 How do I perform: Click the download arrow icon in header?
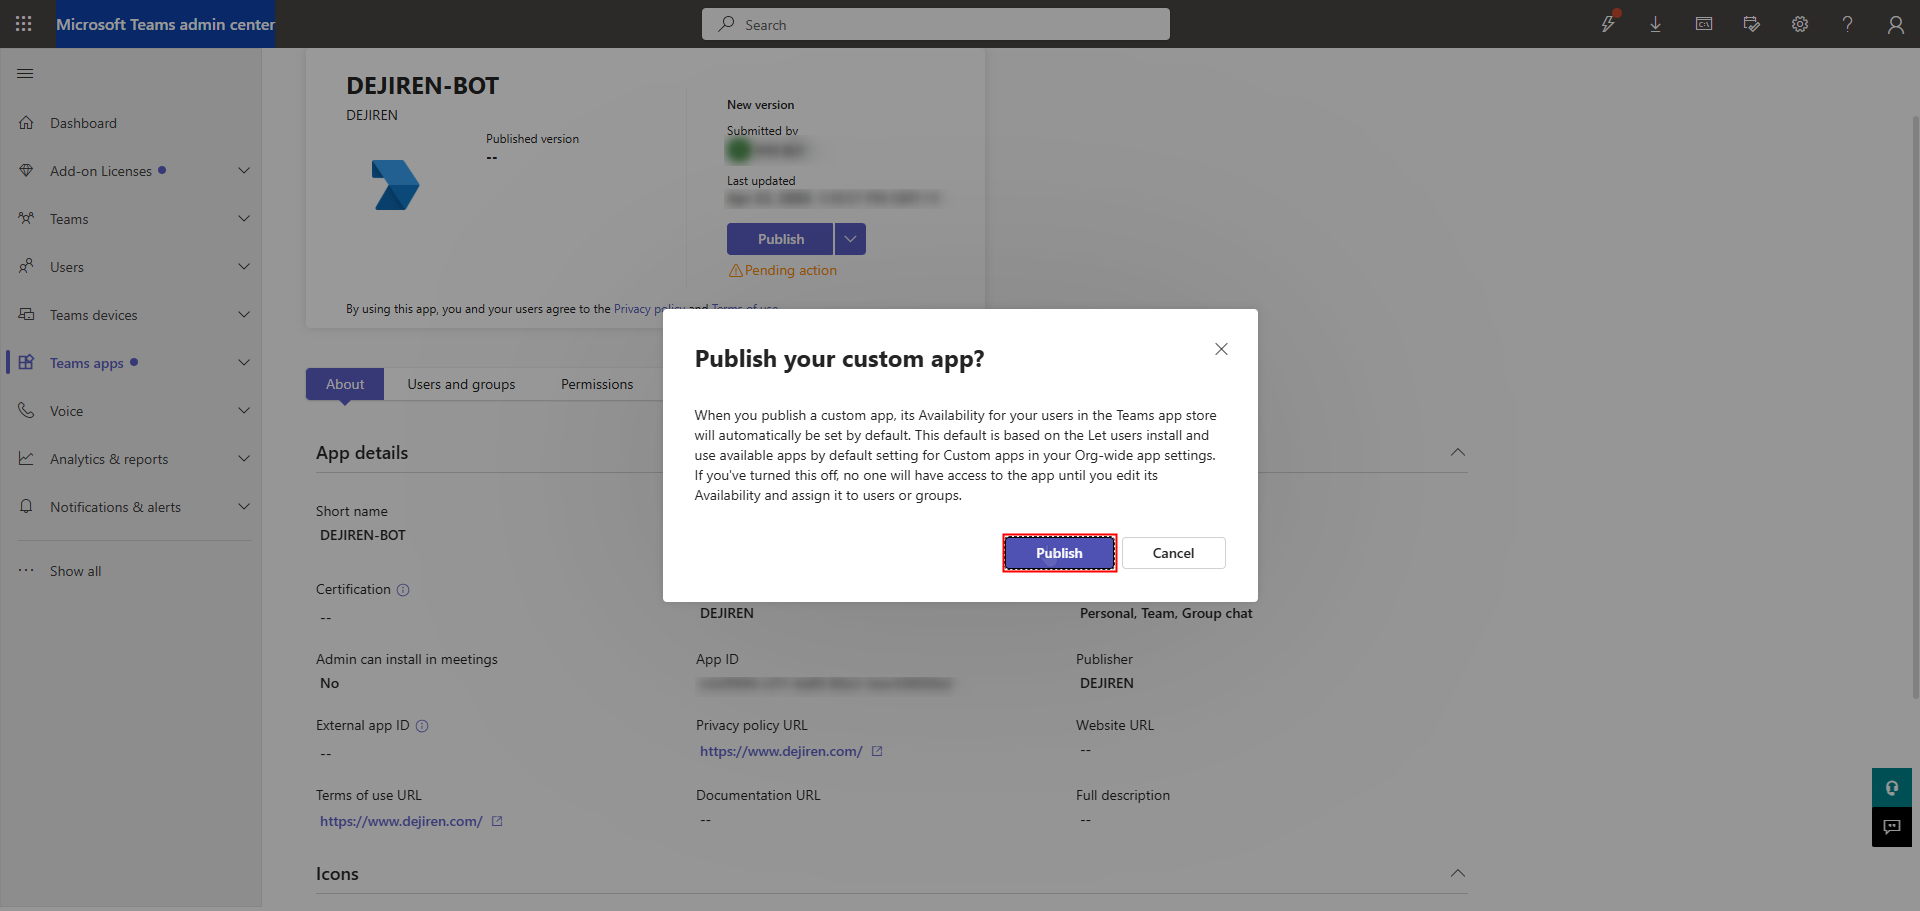(x=1655, y=24)
